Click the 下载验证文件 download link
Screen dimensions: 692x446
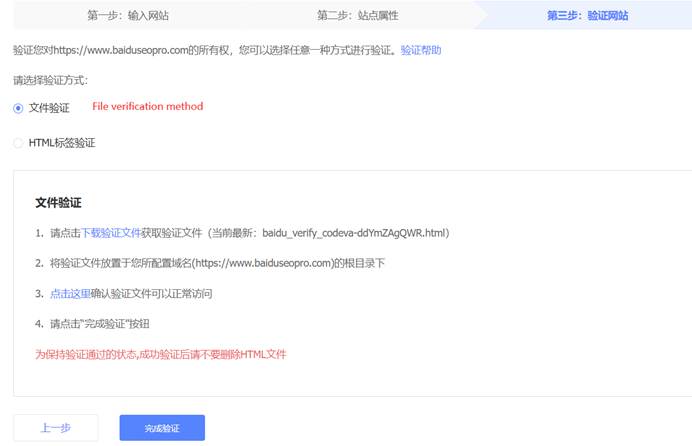[x=111, y=233]
